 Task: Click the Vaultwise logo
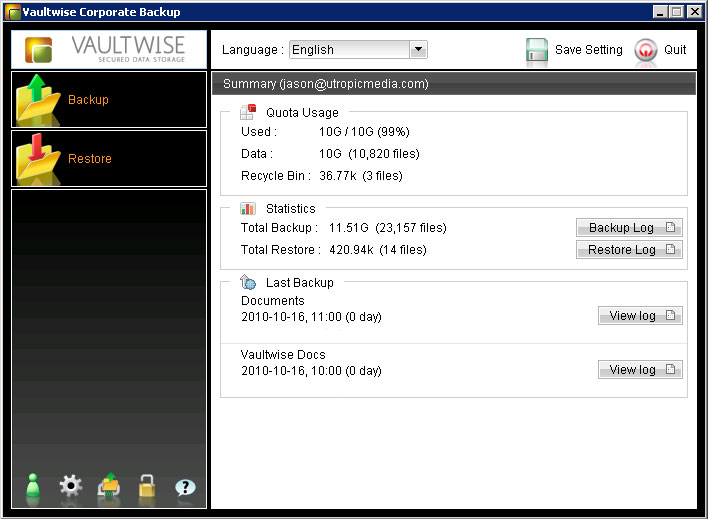pyautogui.click(x=109, y=49)
